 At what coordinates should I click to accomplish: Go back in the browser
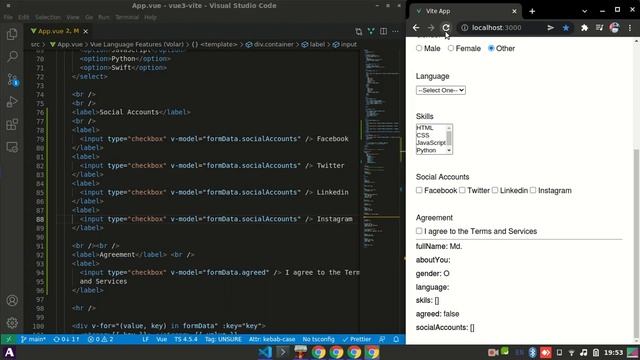click(x=416, y=28)
